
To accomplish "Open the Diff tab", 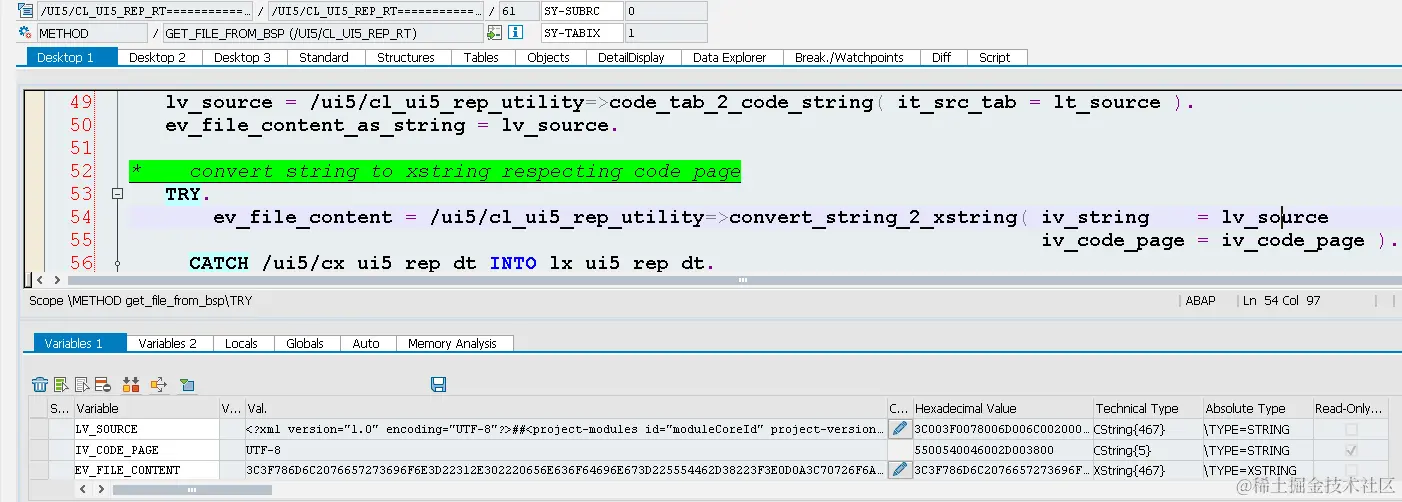I will tap(941, 57).
